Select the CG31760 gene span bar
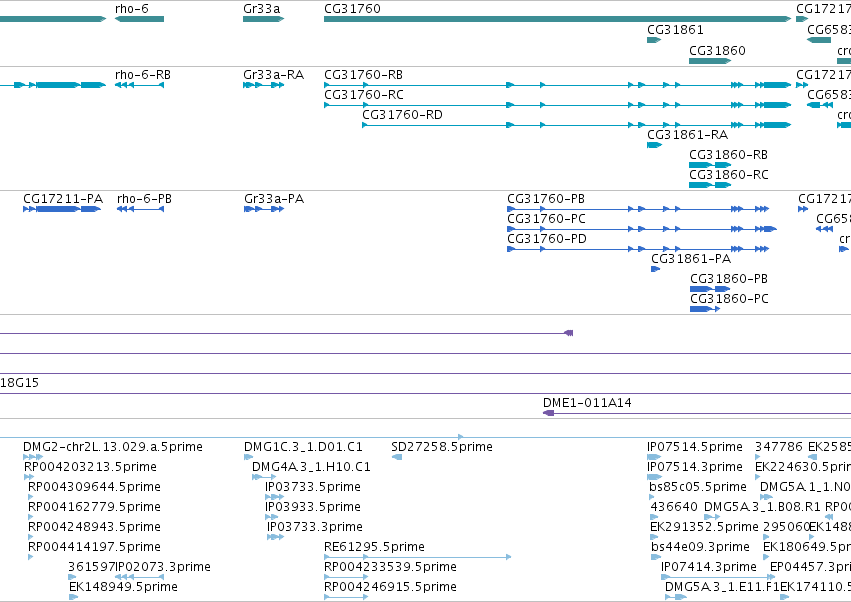Viewport: 851px width, 602px height. coord(557,19)
